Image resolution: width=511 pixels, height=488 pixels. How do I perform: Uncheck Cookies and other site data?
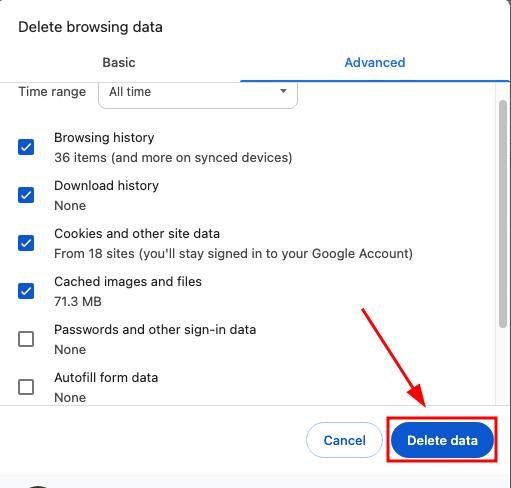[x=26, y=243]
